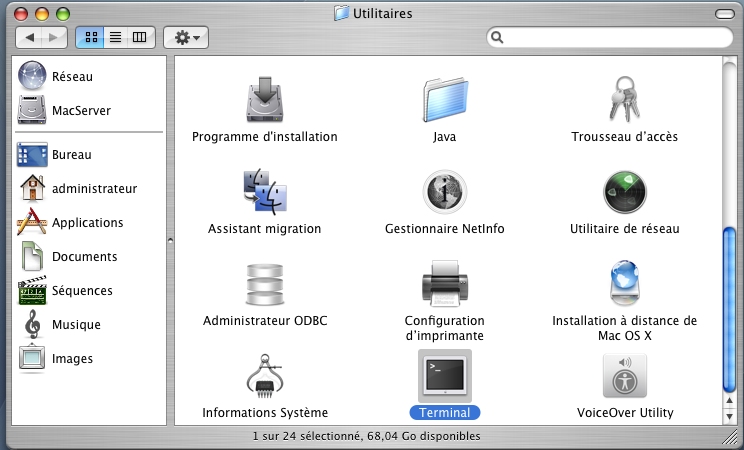Click the Programme d'installation name label
This screenshot has height=450, width=744.
click(x=265, y=137)
